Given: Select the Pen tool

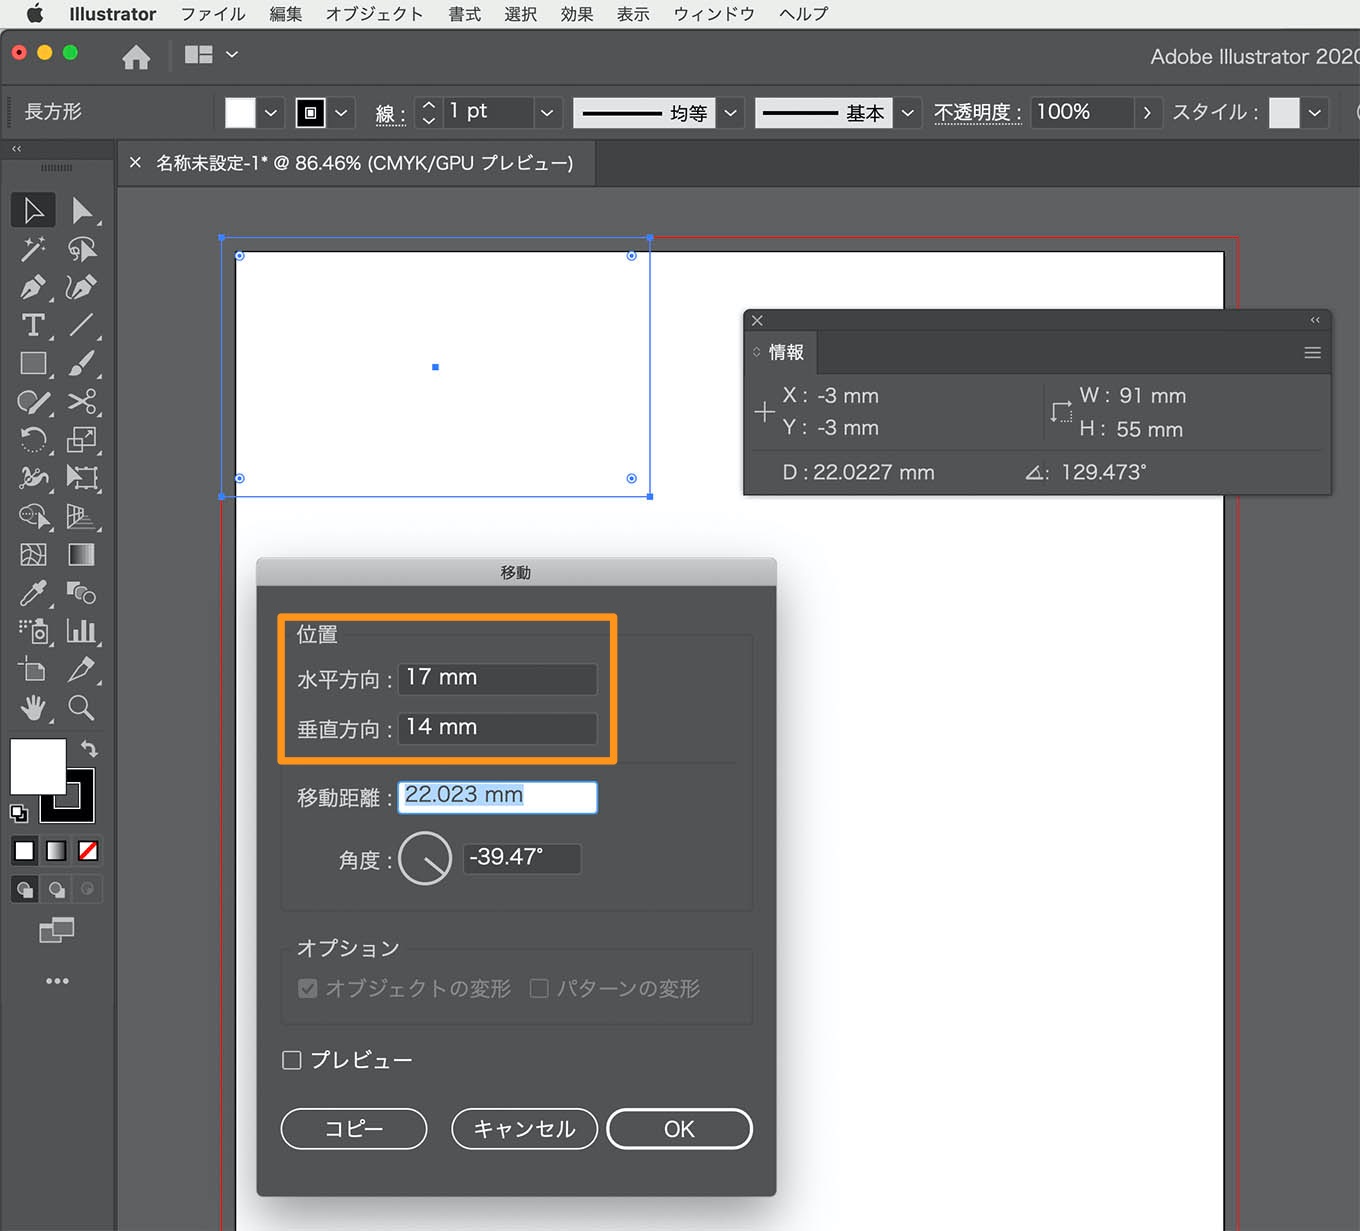Looking at the screenshot, I should tap(33, 287).
